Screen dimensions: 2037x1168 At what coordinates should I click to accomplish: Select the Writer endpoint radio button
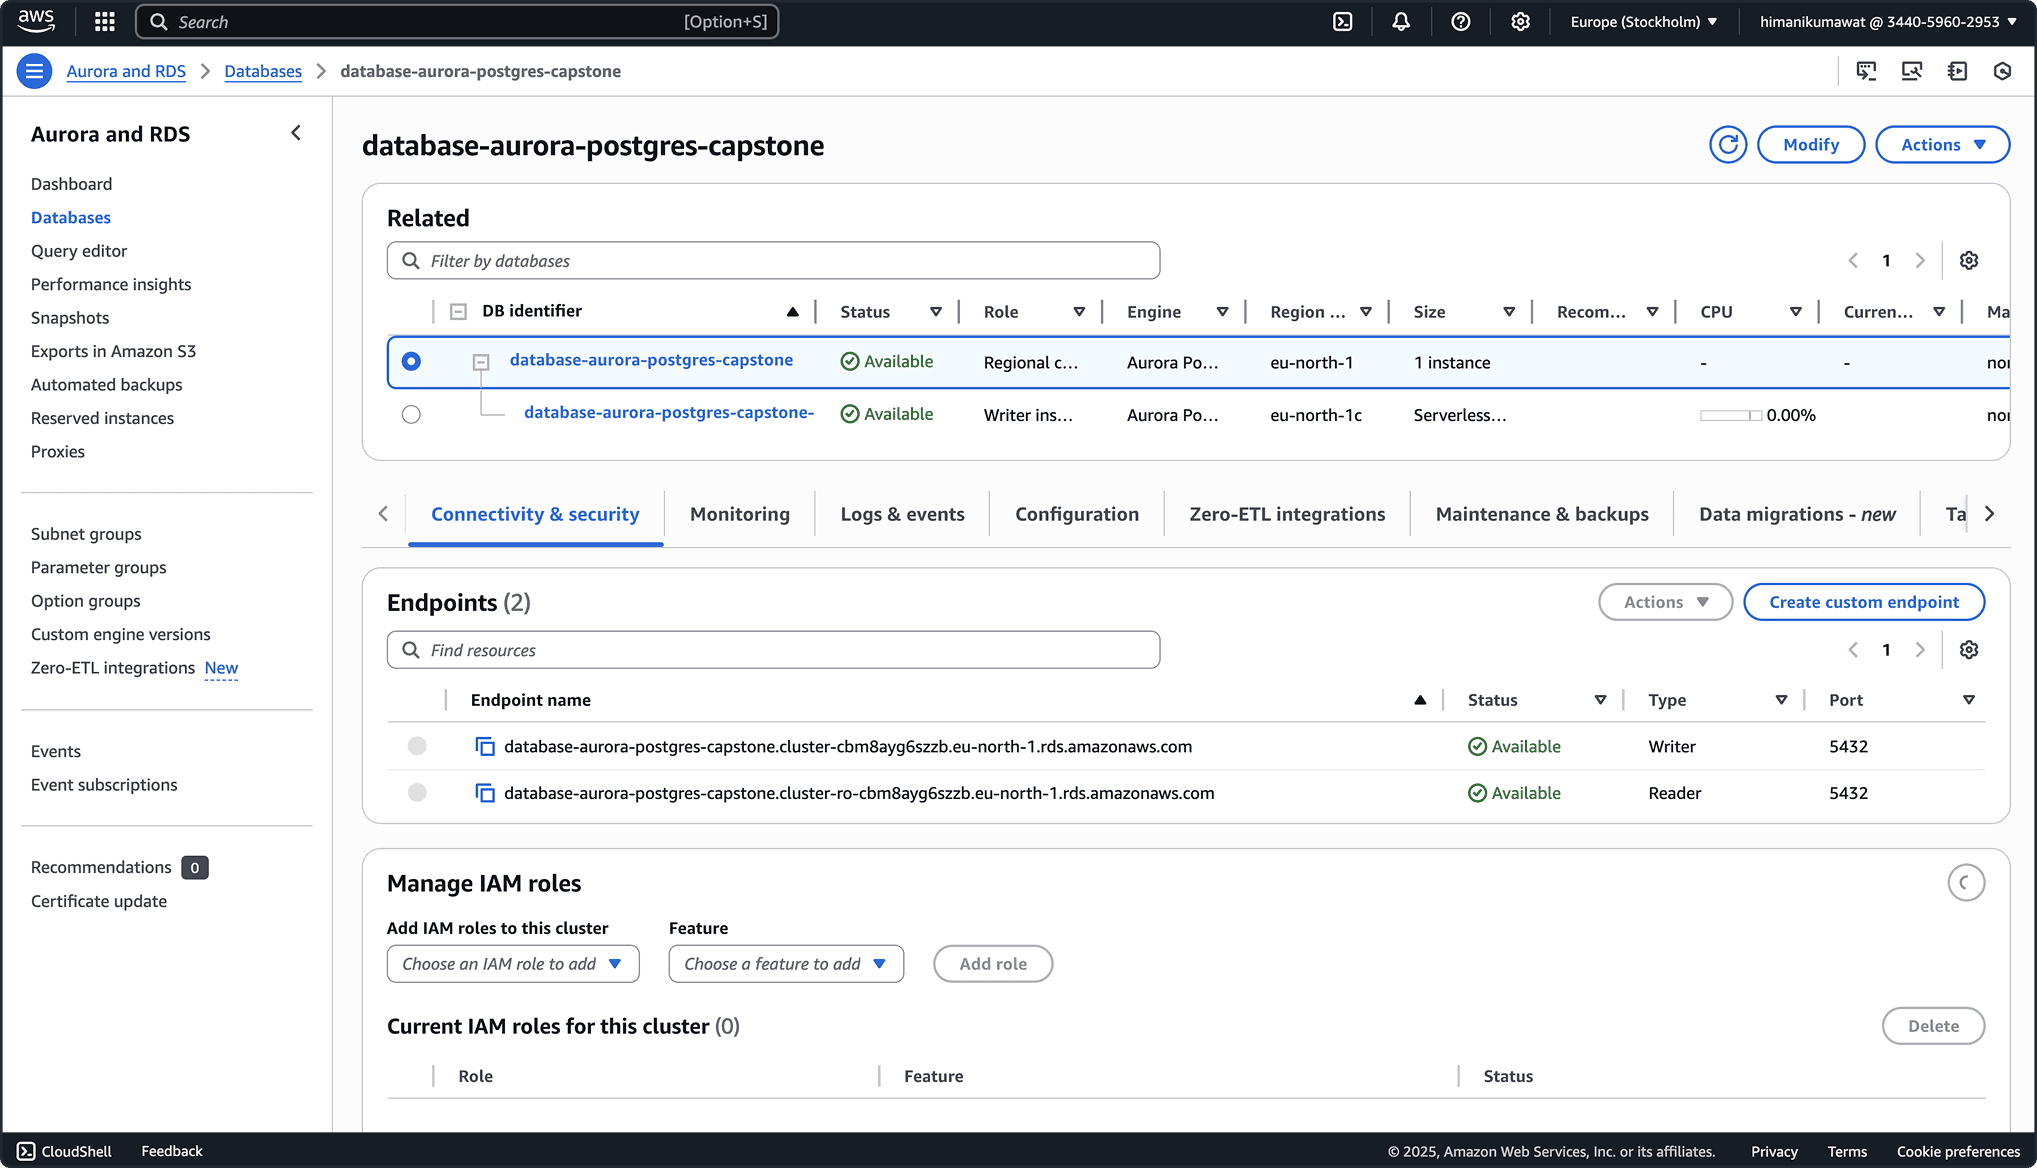417,746
